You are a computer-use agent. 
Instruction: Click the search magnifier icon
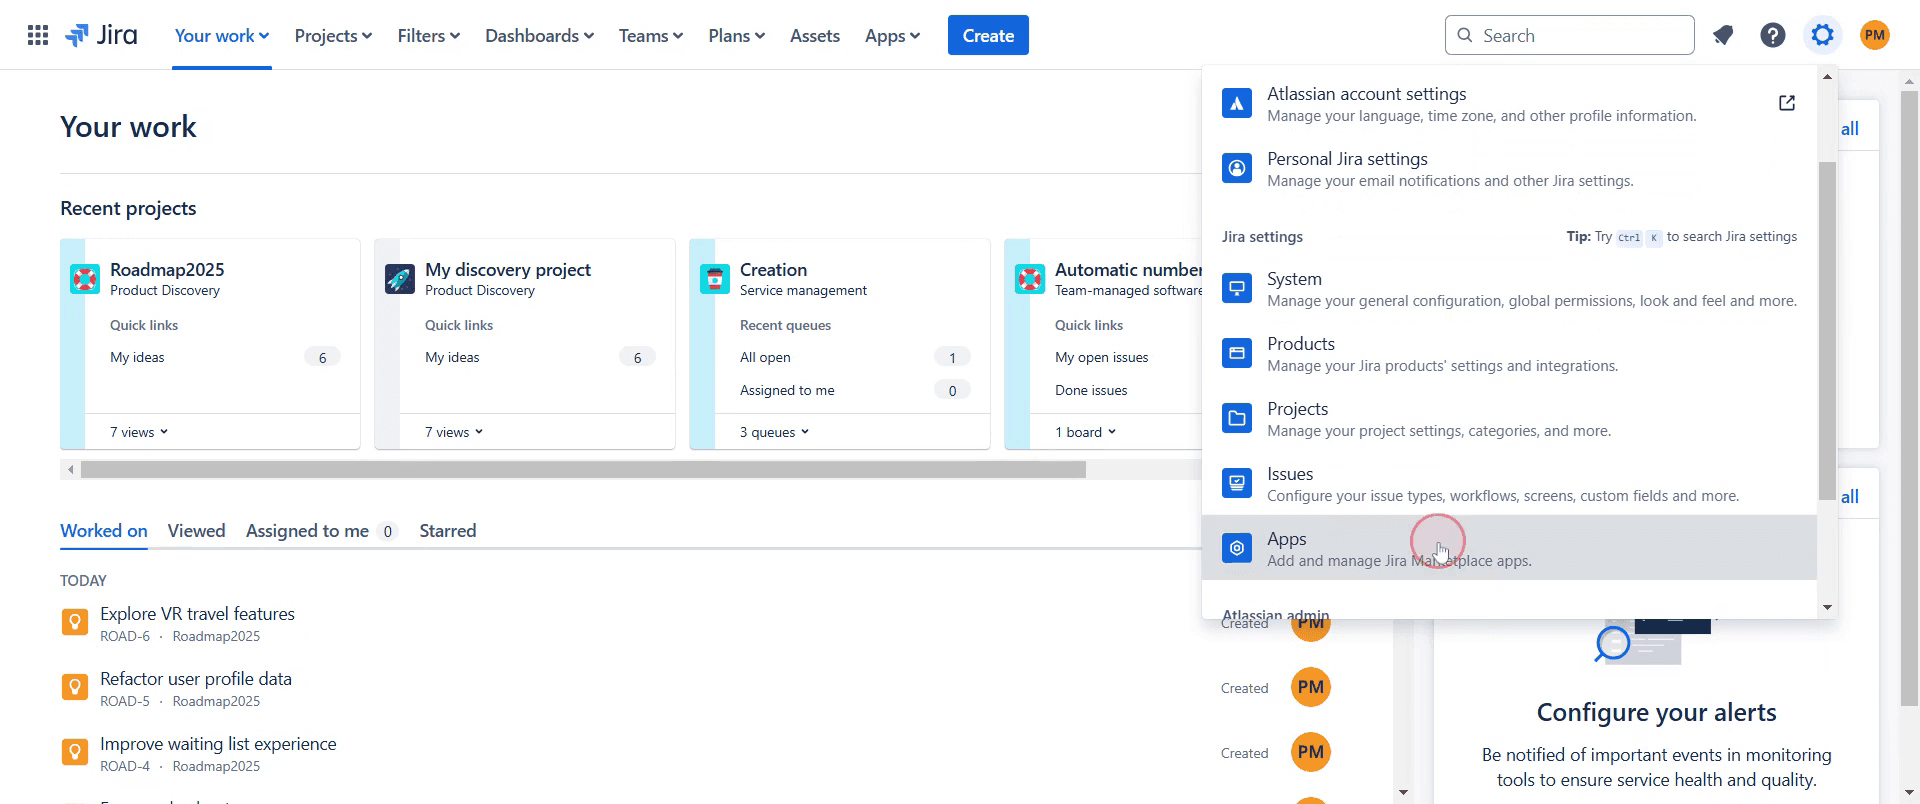click(x=1465, y=36)
